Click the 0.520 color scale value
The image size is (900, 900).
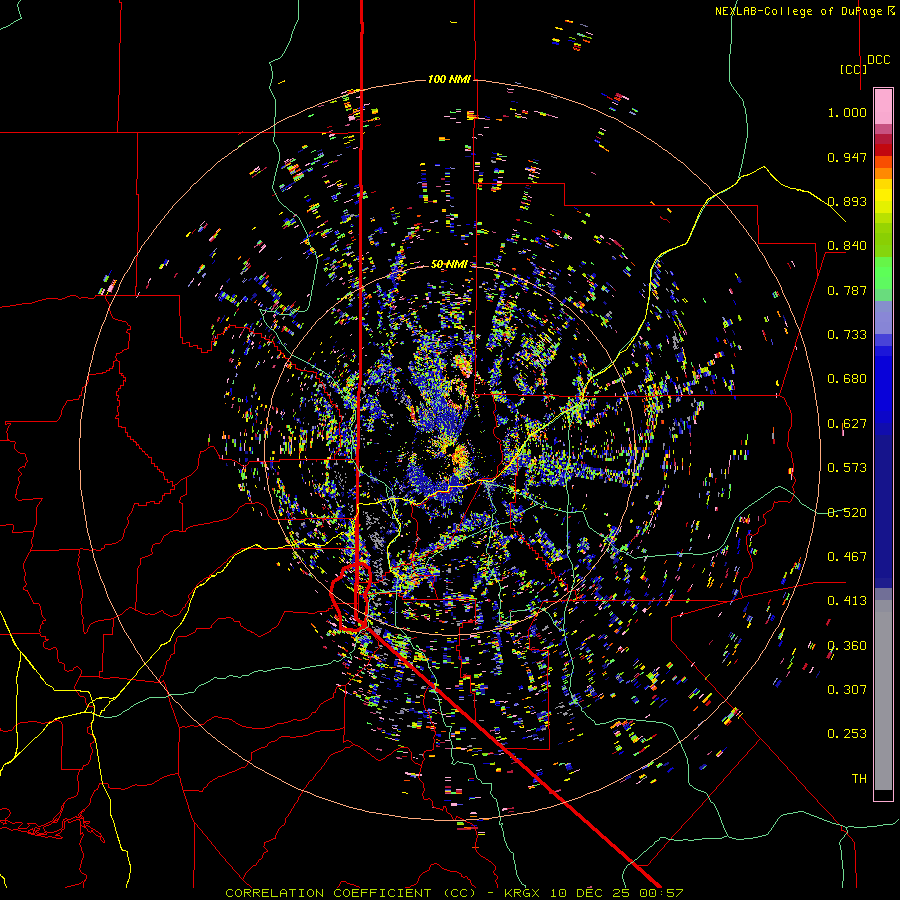[847, 513]
